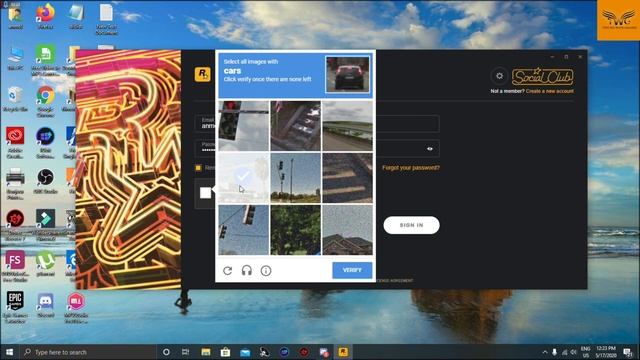Focus the Email input field
Viewport: 640px width, 360px height.
317,123
